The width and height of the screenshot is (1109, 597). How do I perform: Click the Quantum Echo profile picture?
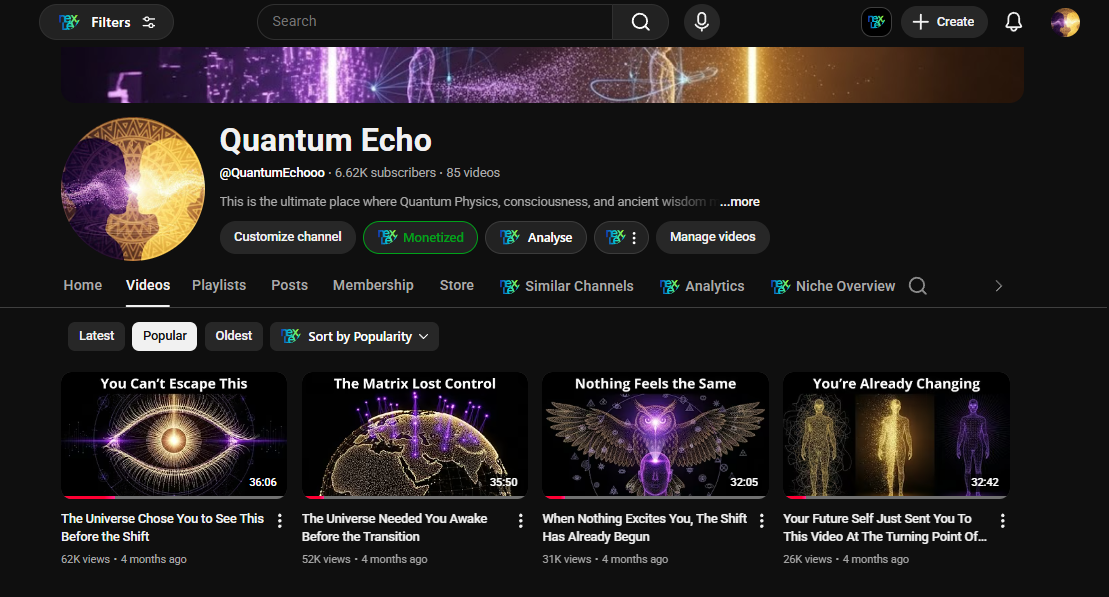pos(133,189)
